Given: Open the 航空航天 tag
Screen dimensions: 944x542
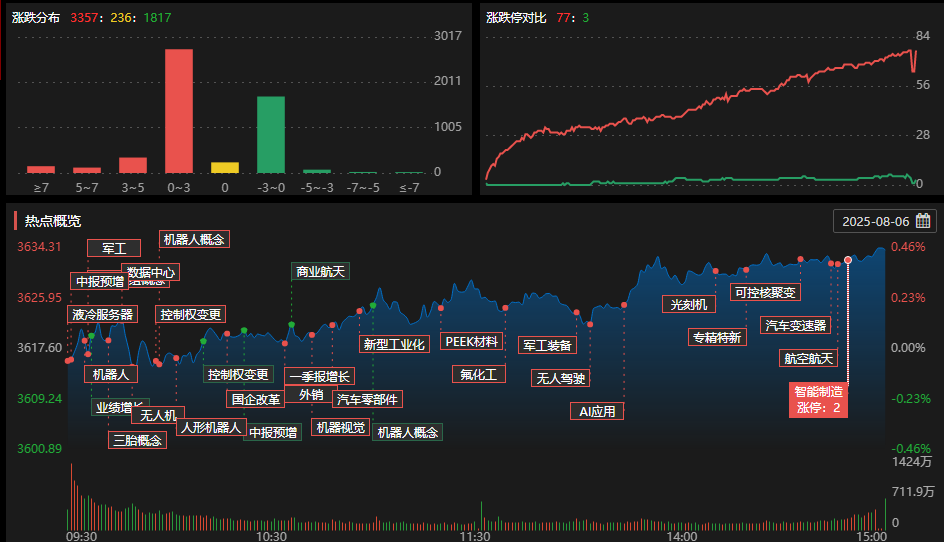Looking at the screenshot, I should coord(808,358).
